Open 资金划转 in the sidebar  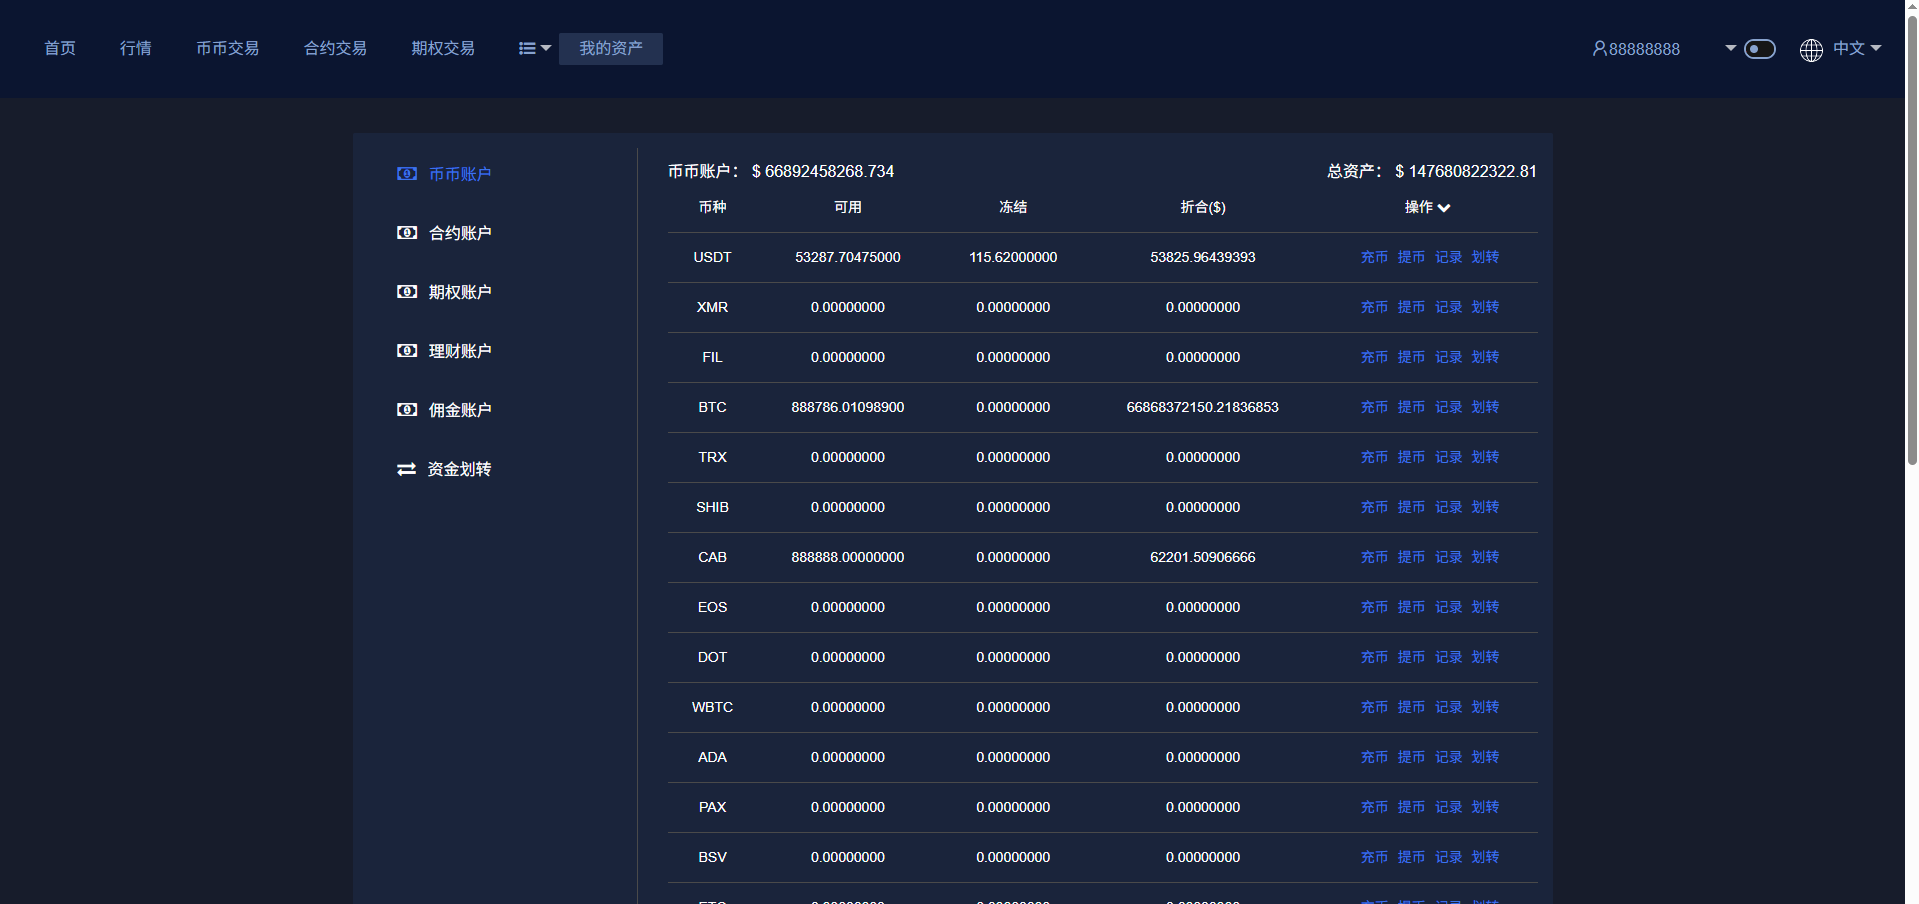pos(460,469)
